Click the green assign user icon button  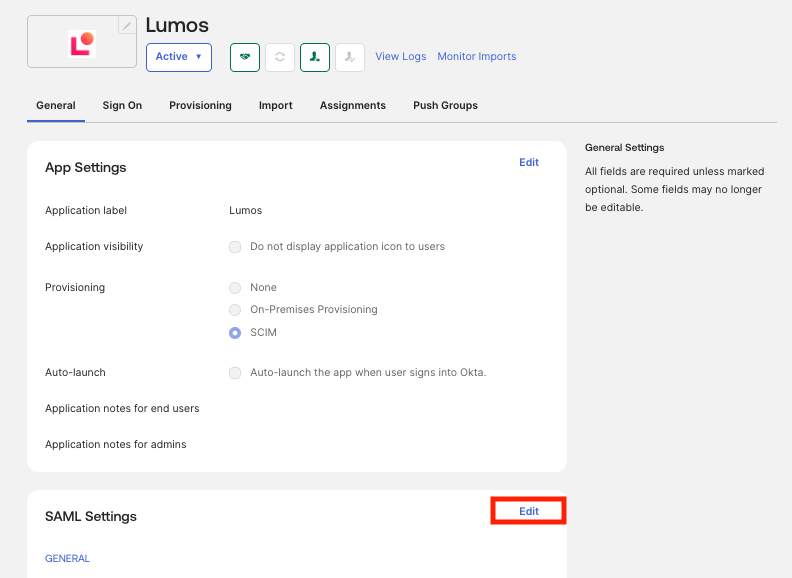[x=315, y=57]
